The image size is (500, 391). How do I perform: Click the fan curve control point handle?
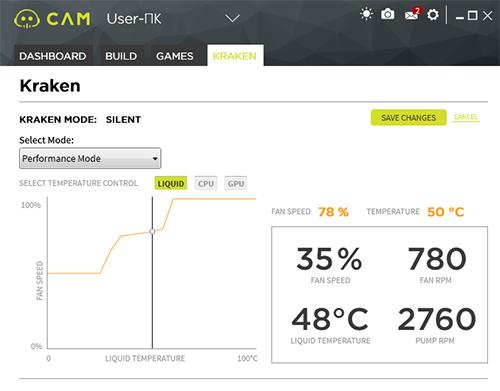[152, 231]
